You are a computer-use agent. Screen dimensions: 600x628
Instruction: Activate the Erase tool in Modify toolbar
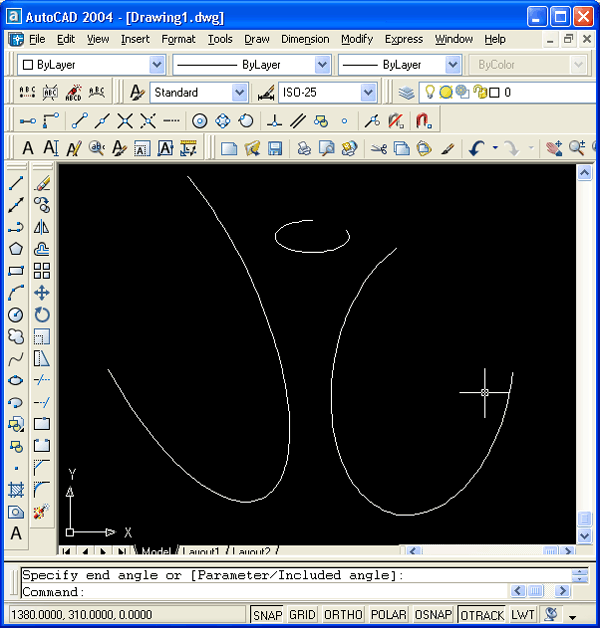tap(42, 184)
